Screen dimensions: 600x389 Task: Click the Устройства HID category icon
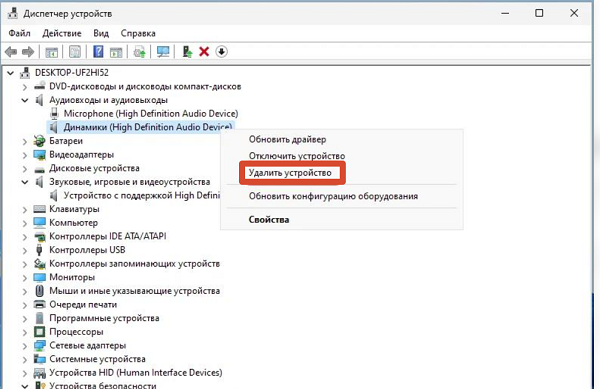[x=39, y=373]
